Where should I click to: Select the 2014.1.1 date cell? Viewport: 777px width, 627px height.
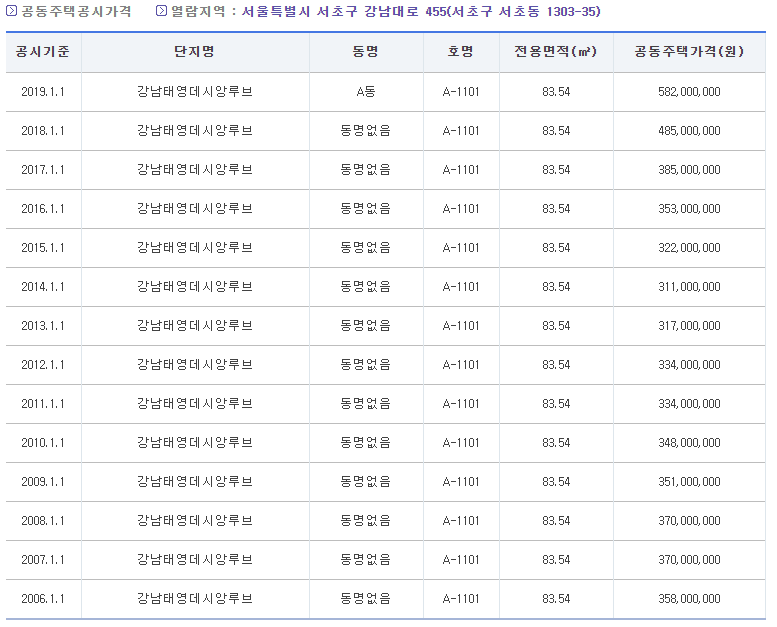[x=43, y=287]
